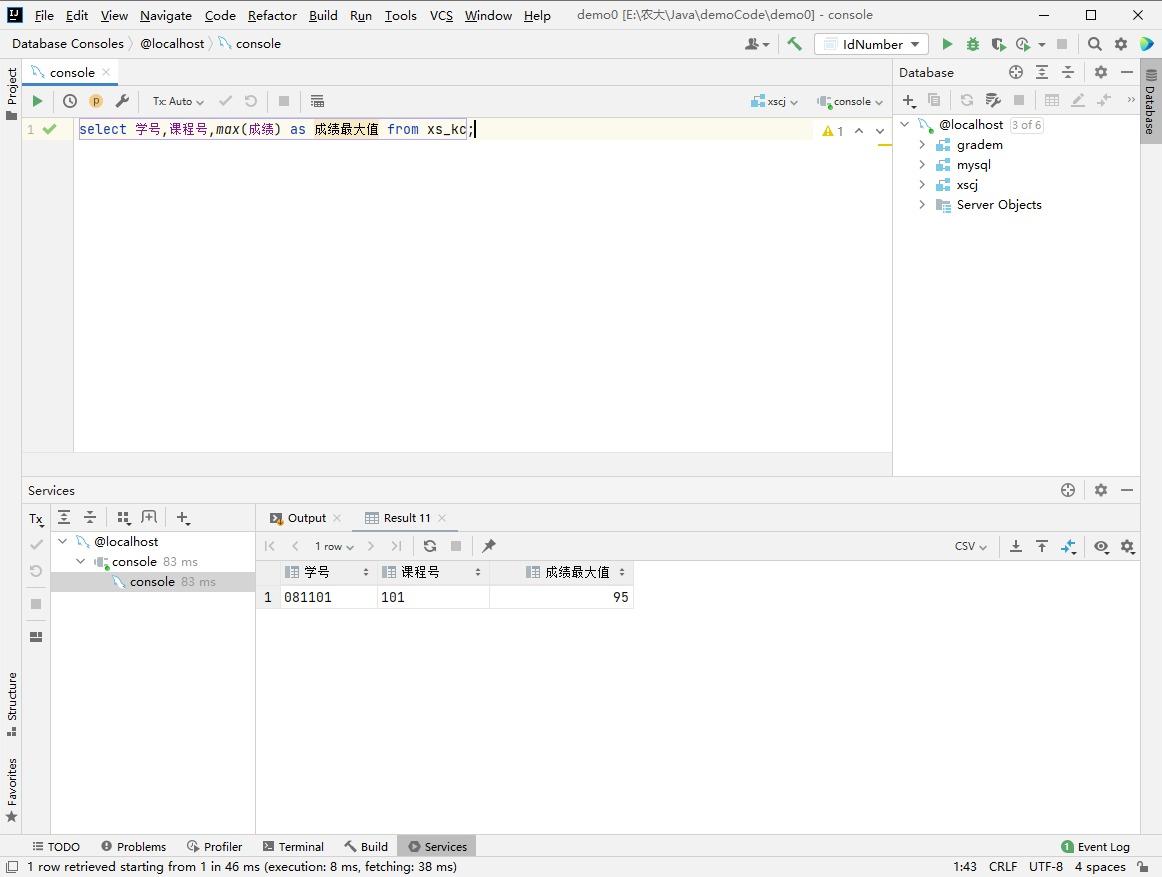Open query history clock icon
Image resolution: width=1162 pixels, height=877 pixels.
70,101
